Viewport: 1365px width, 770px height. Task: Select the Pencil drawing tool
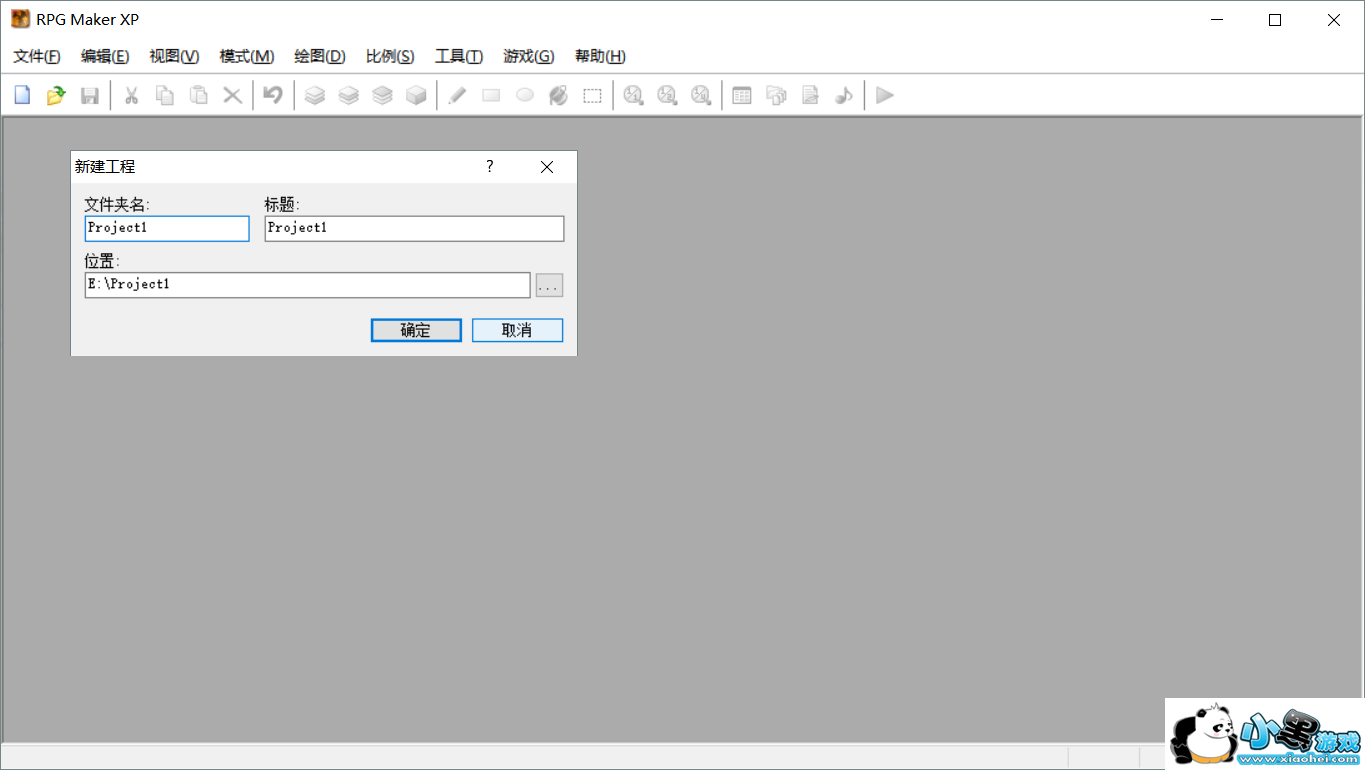(x=457, y=95)
